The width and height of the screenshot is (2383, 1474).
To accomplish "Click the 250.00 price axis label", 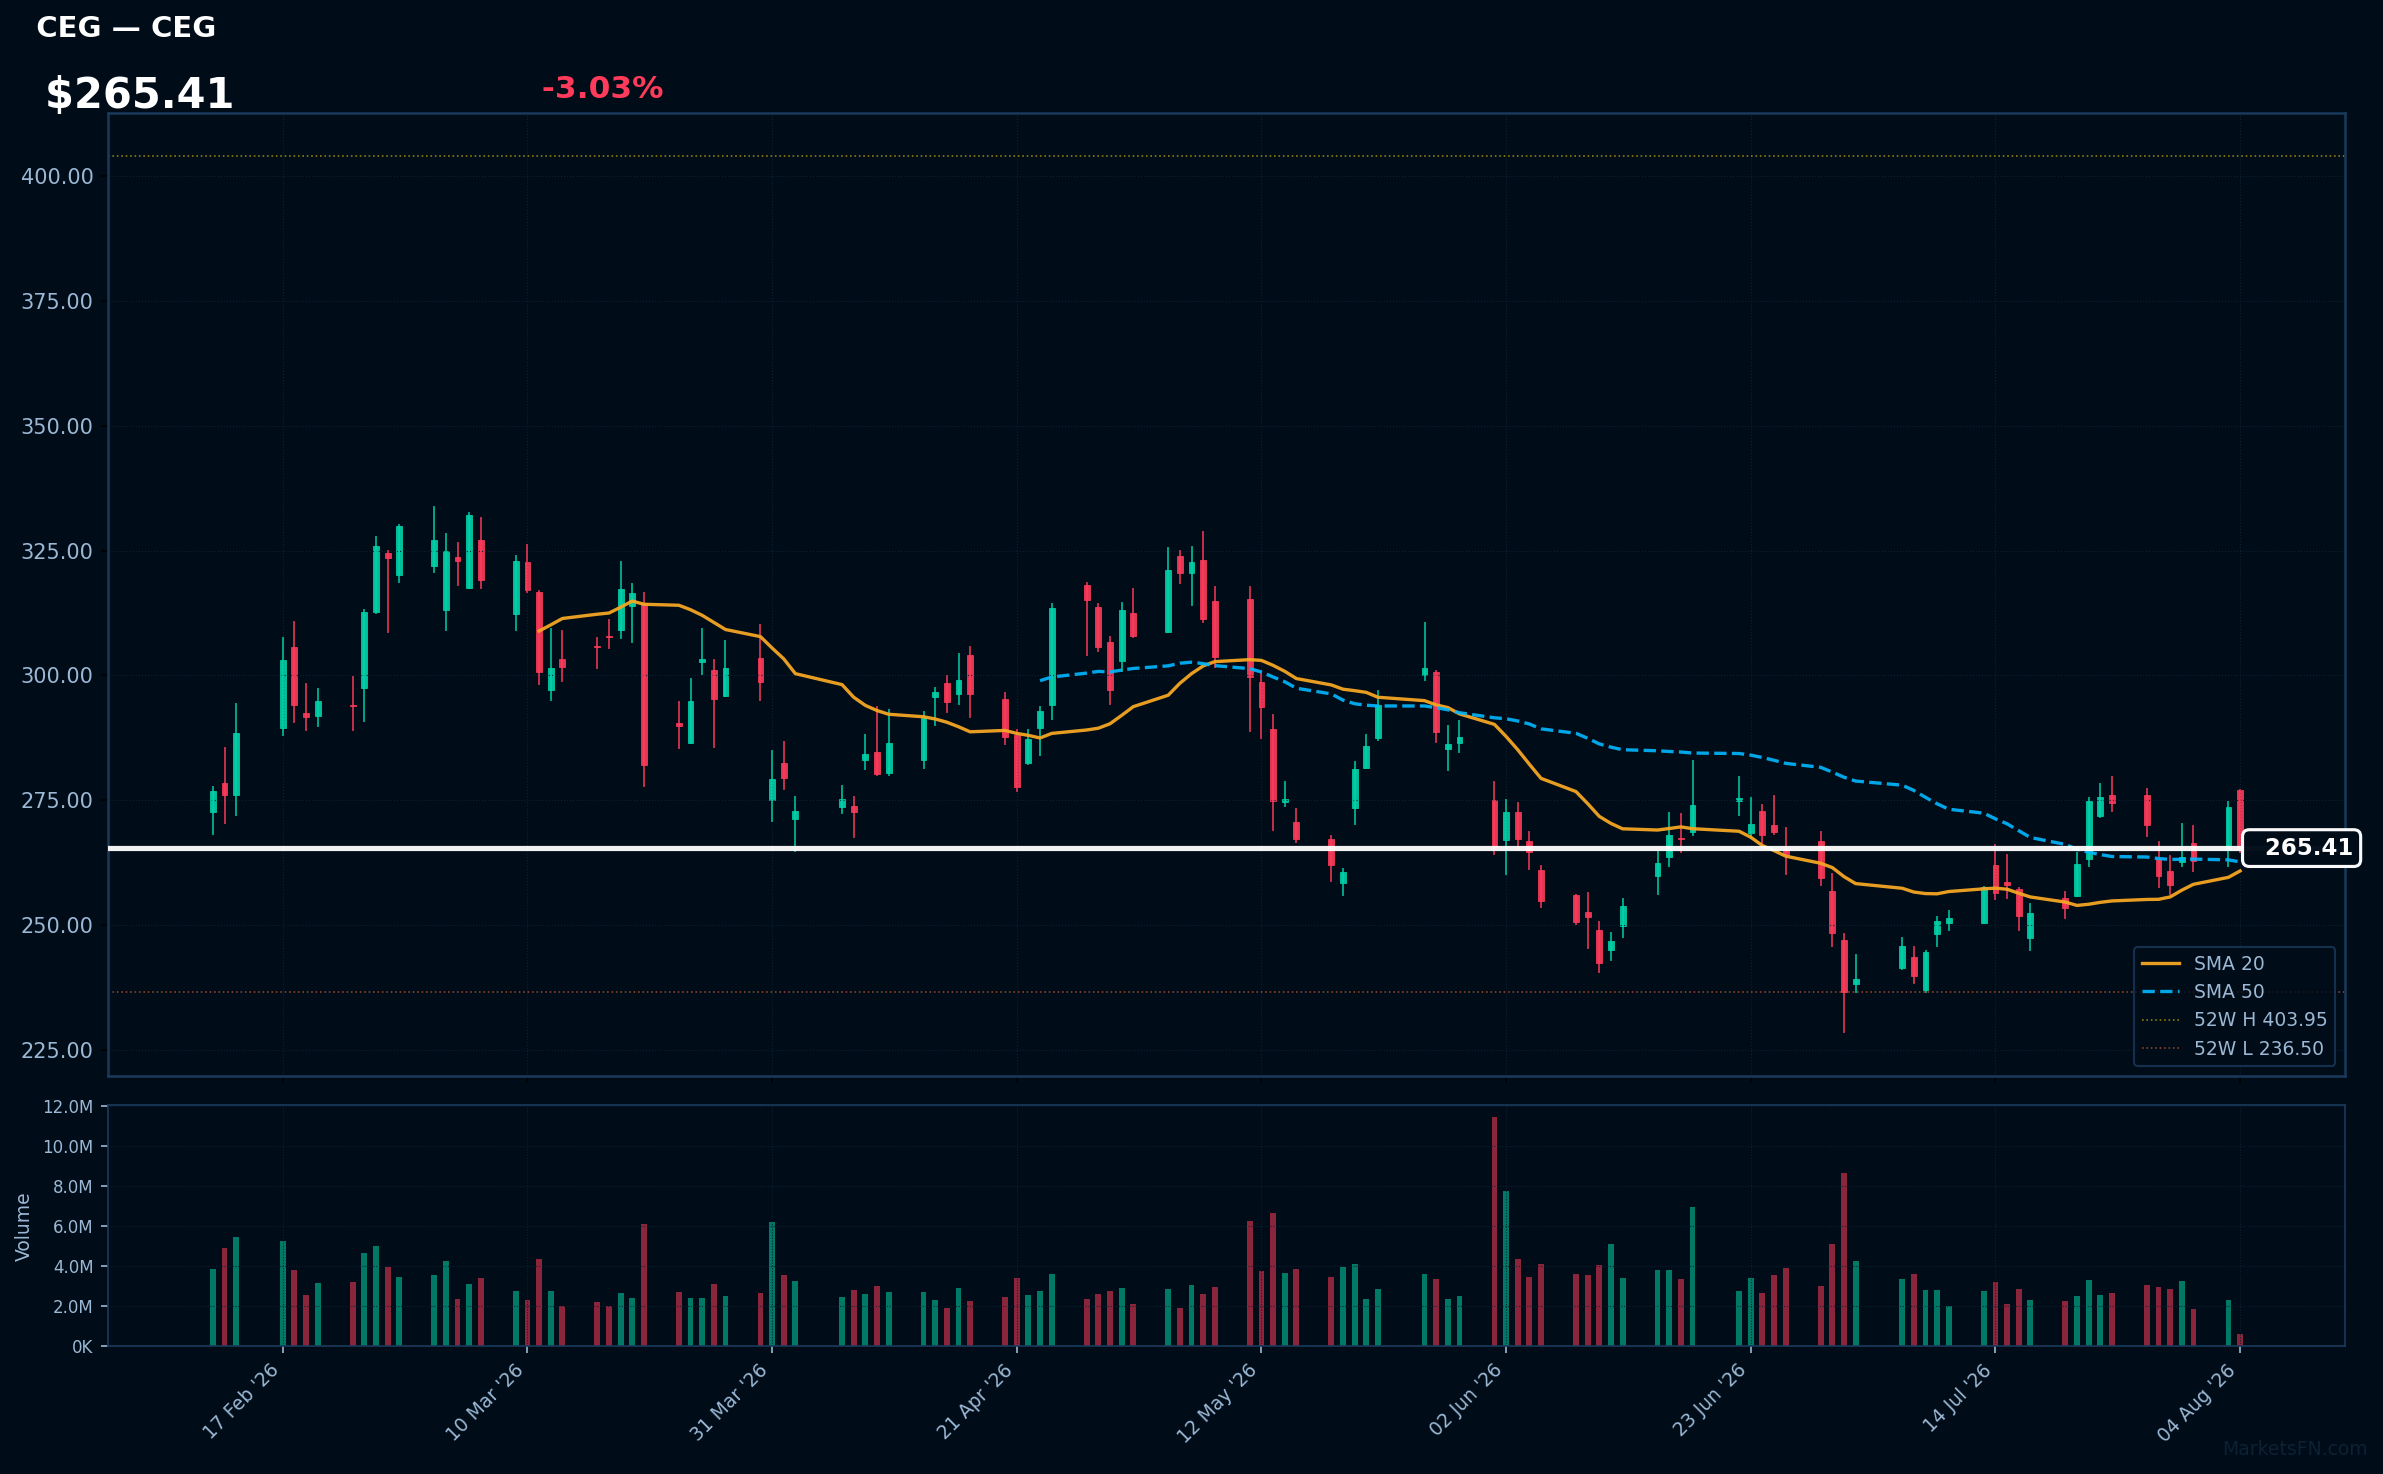I will point(57,926).
